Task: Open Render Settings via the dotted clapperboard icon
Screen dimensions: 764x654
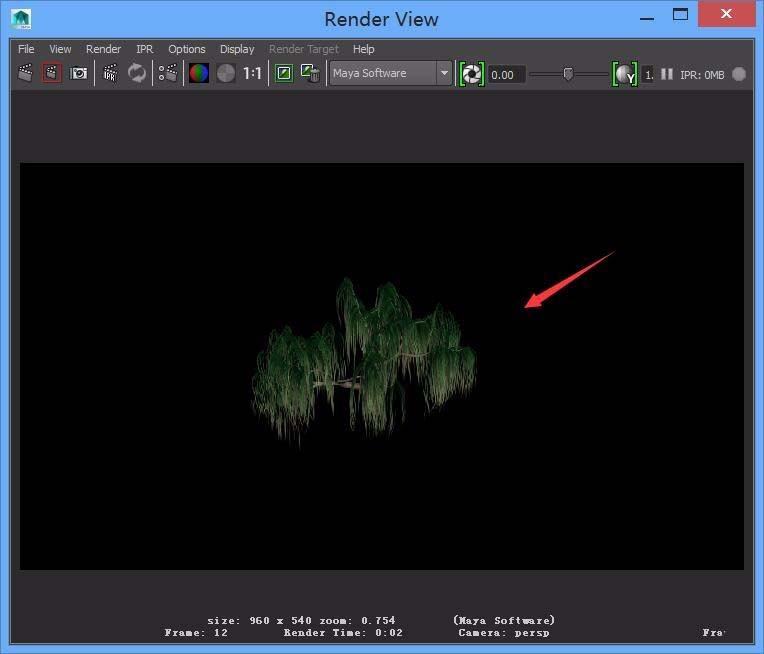Action: point(168,74)
